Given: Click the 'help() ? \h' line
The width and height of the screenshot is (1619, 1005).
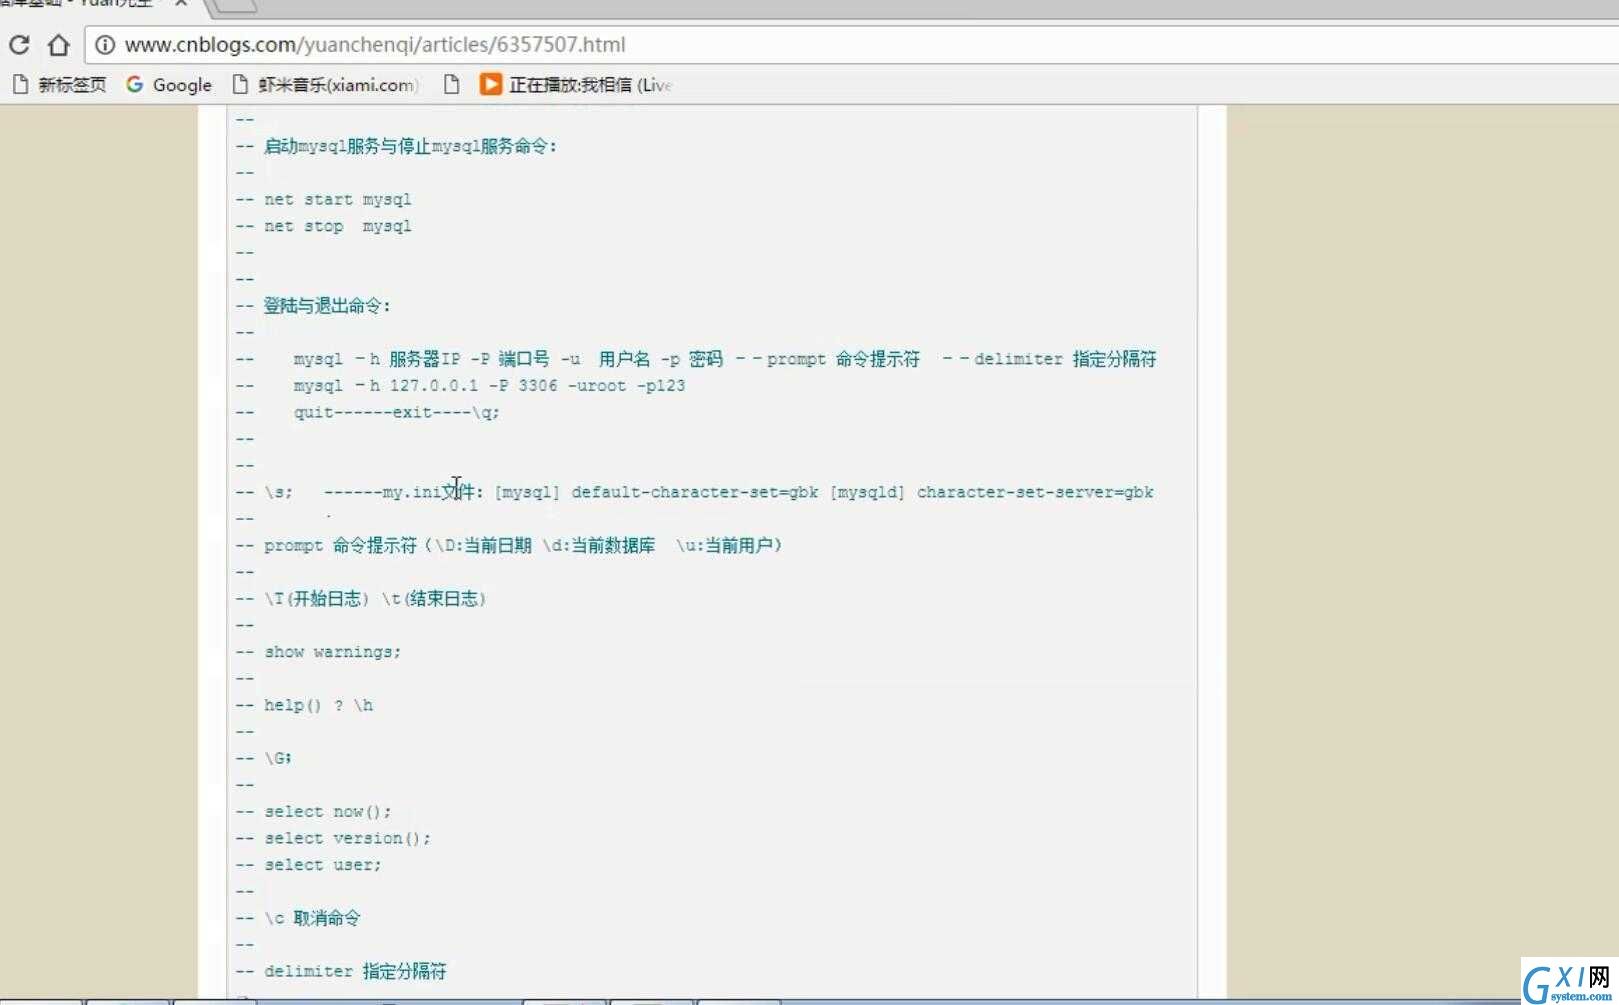Looking at the screenshot, I should (318, 705).
